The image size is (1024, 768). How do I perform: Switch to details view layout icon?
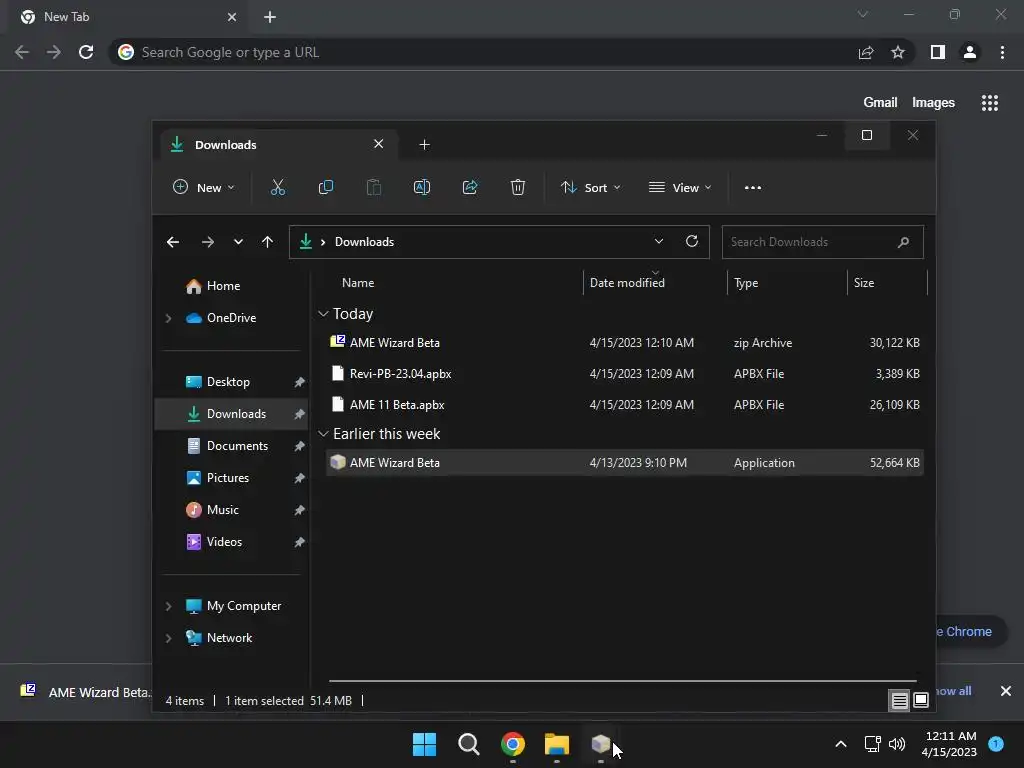tap(899, 701)
